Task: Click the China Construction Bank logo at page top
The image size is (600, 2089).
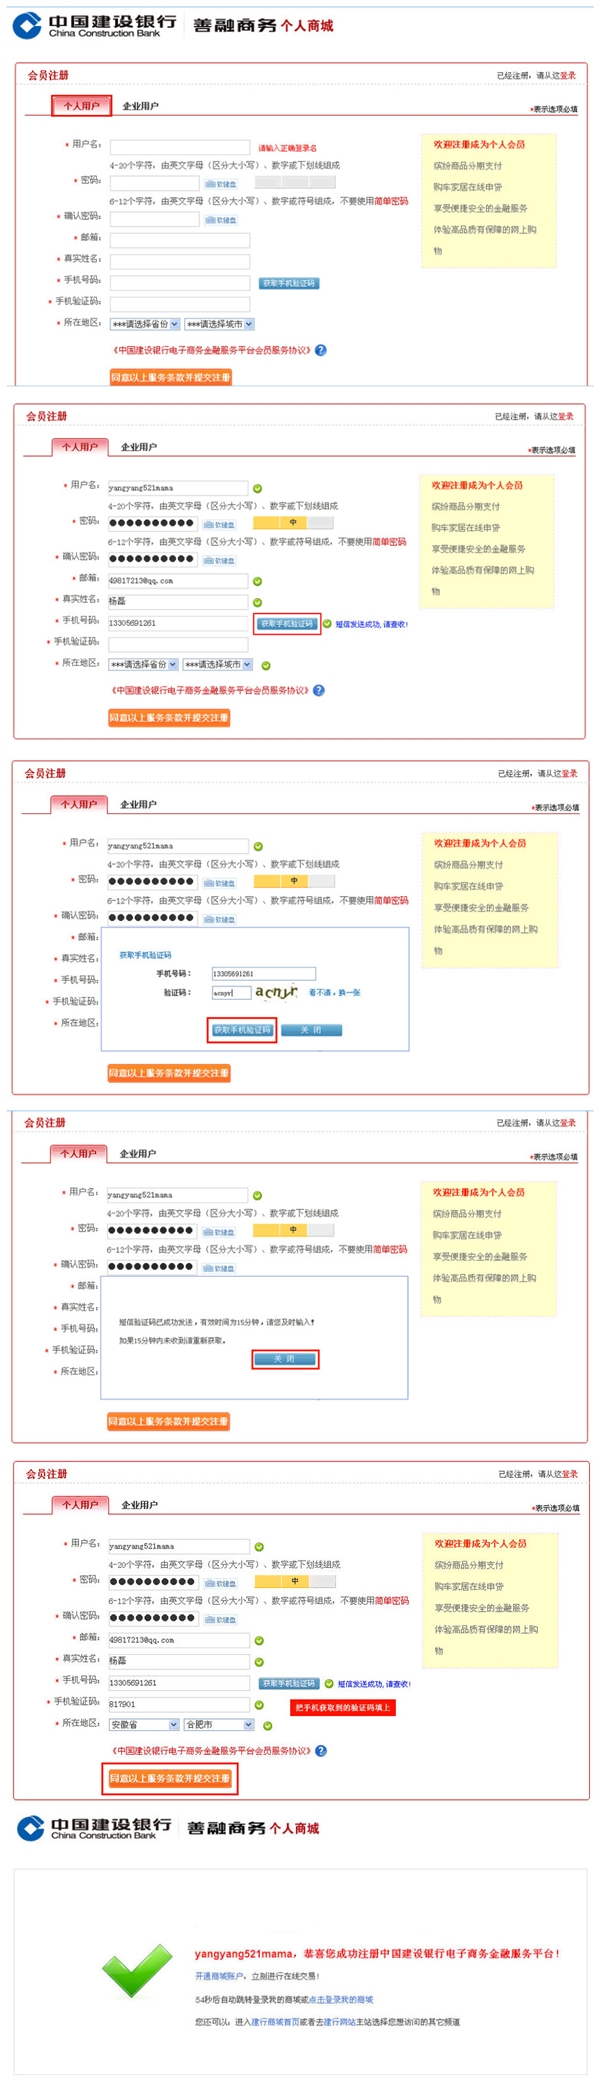Action: tap(95, 26)
